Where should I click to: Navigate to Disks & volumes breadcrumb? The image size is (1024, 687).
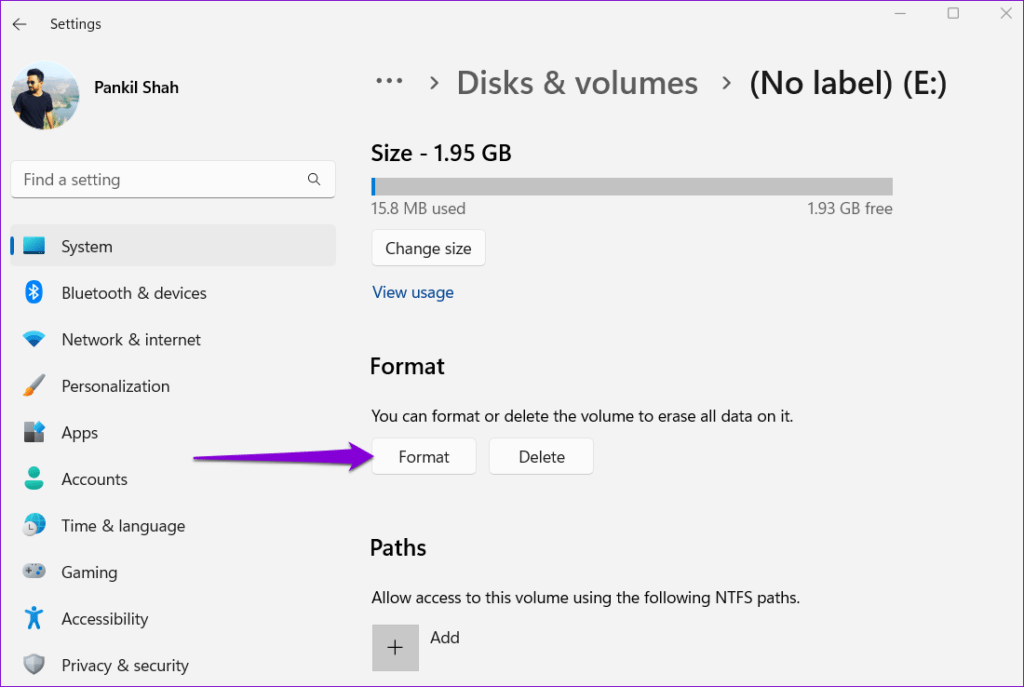tap(576, 83)
